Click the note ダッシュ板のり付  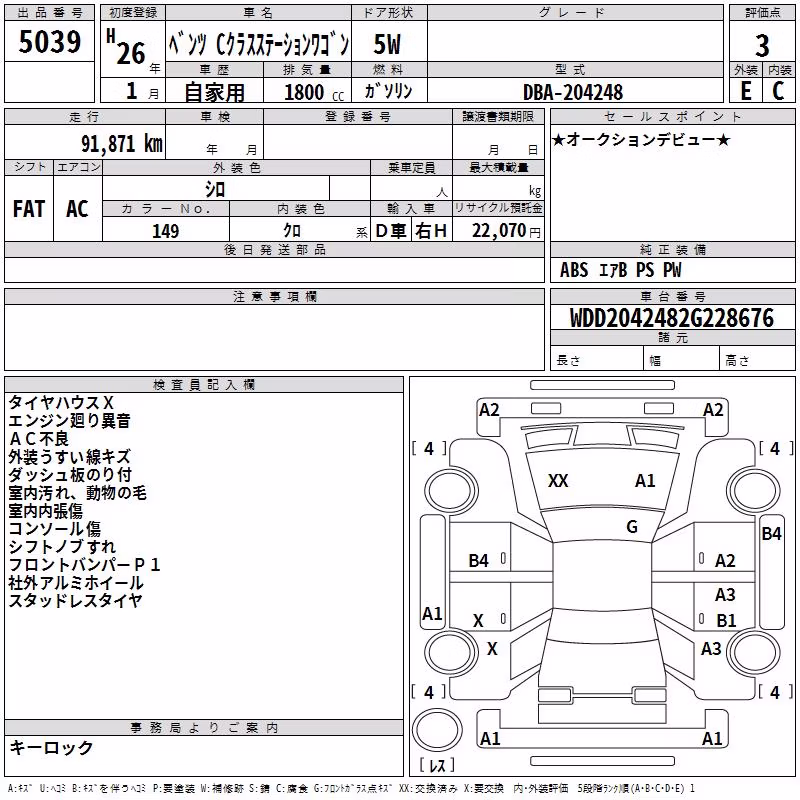click(x=70, y=474)
